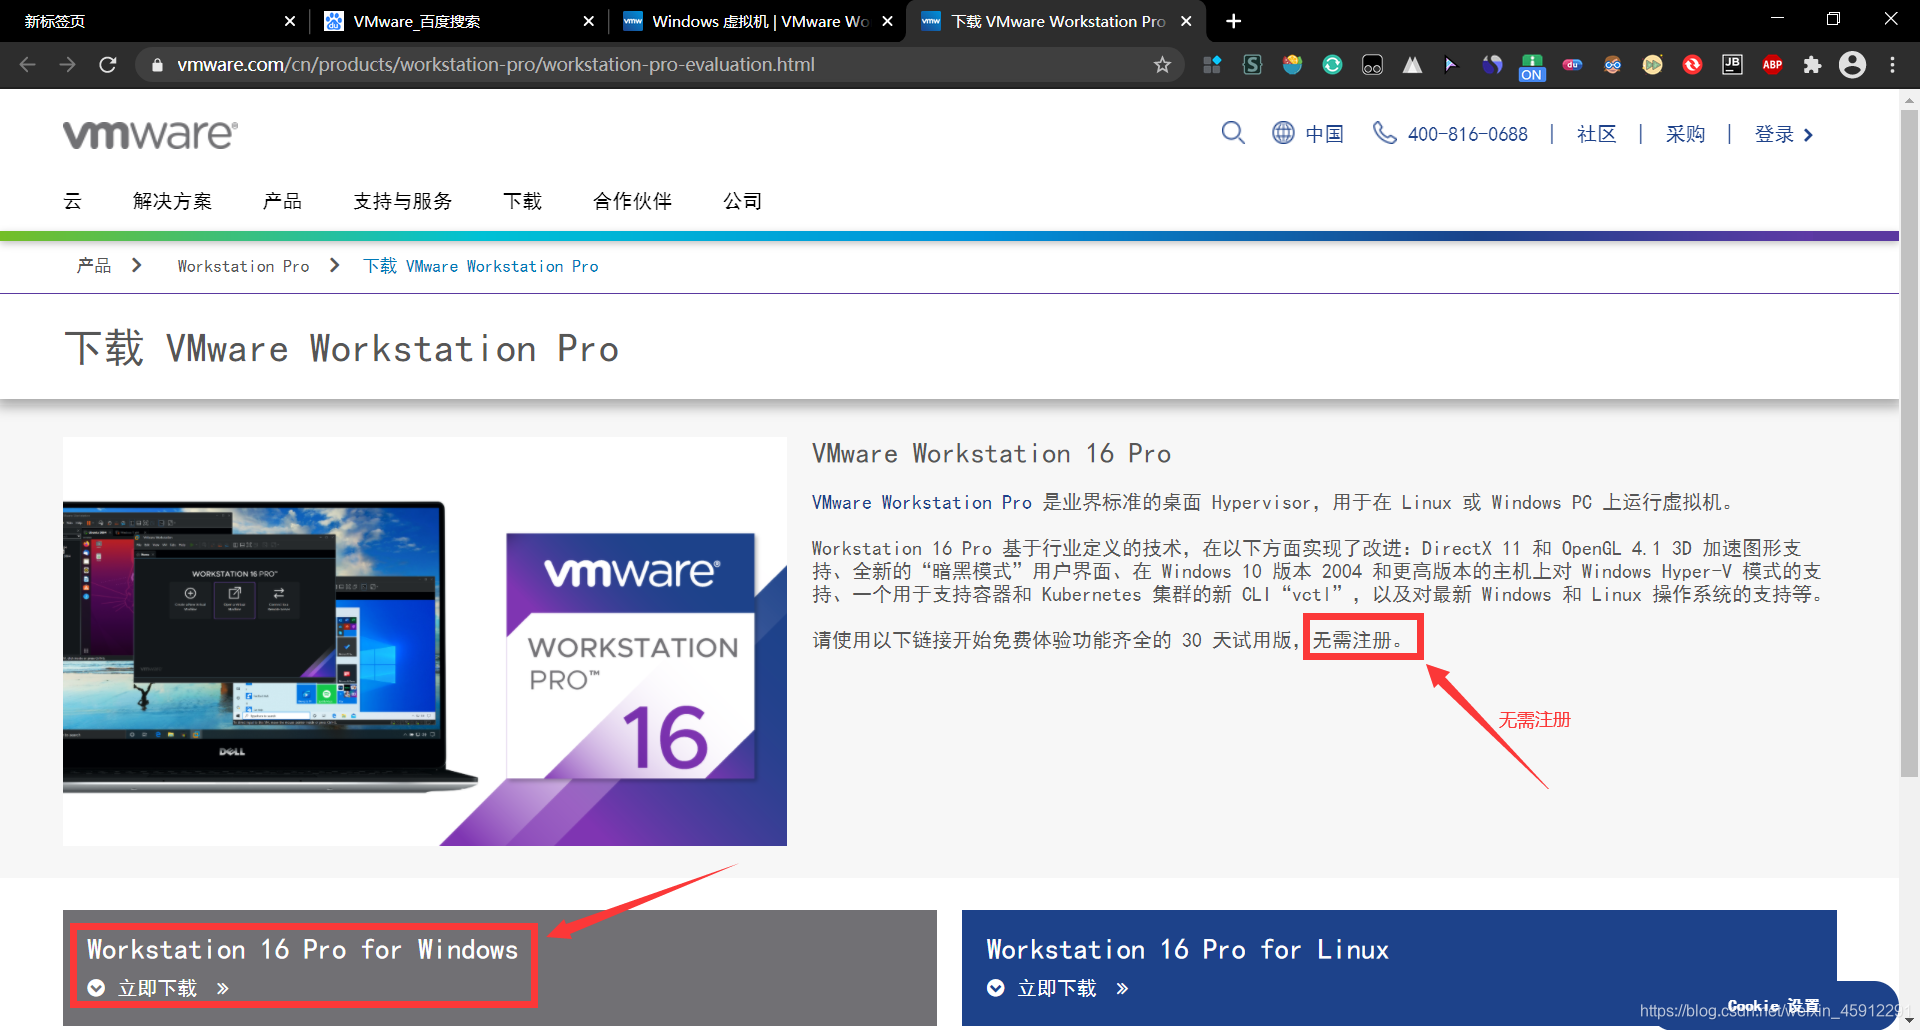
Task: Click the yellow fast-forward extension icon
Action: pos(1652,65)
